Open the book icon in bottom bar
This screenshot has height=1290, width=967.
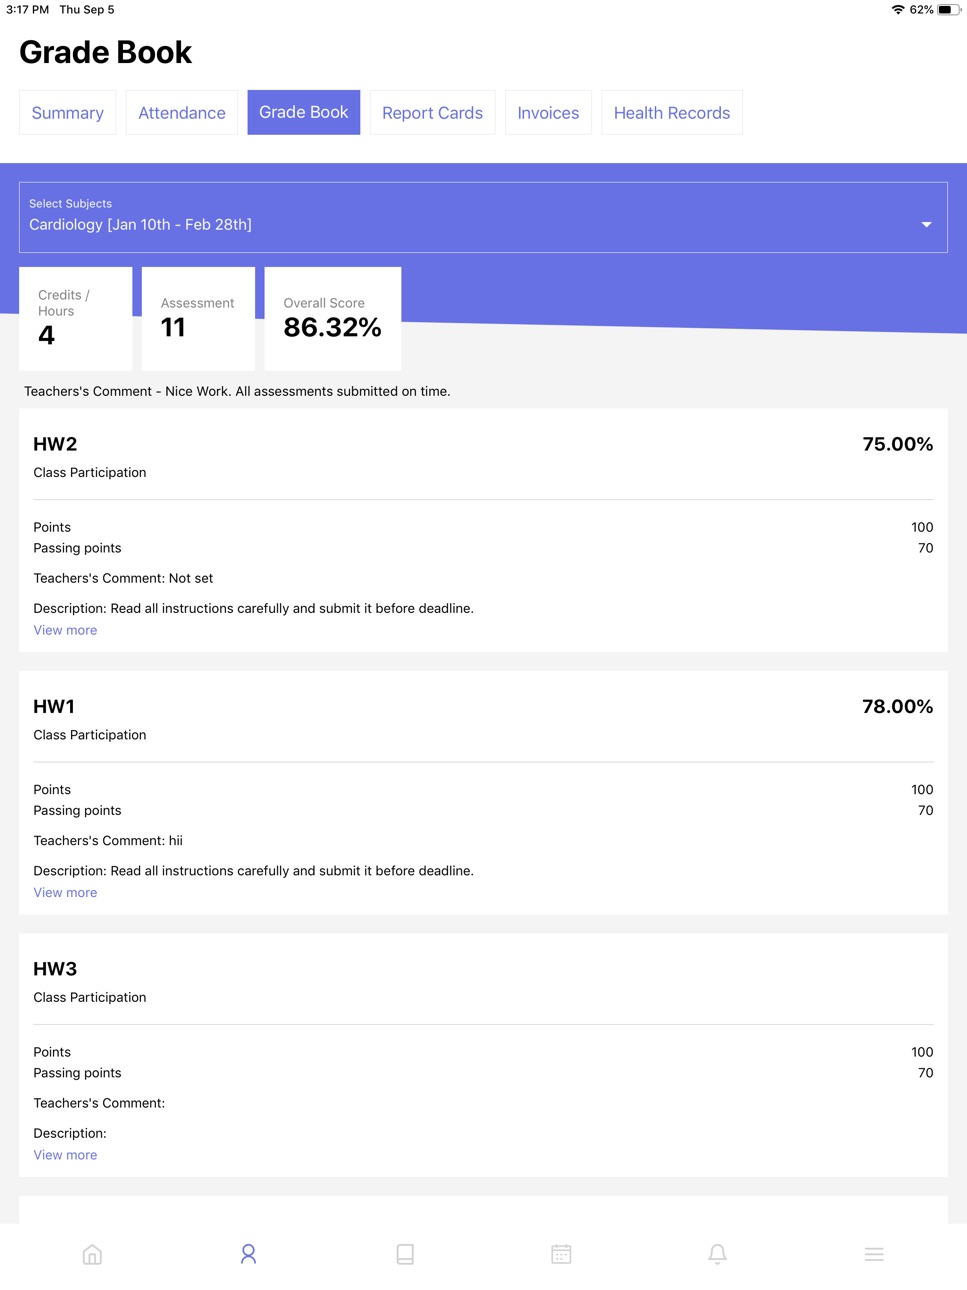point(405,1254)
